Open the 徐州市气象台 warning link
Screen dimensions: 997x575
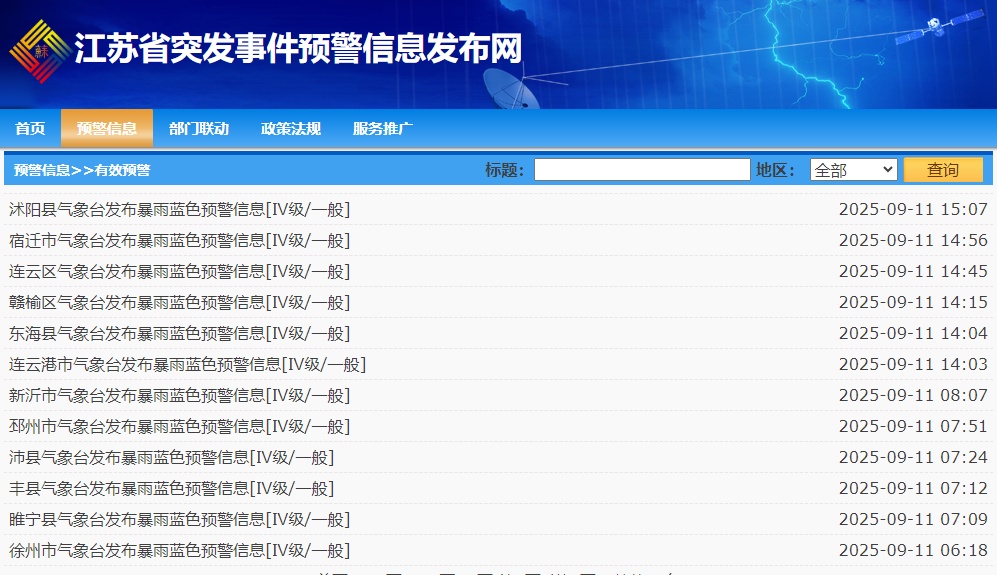[179, 550]
